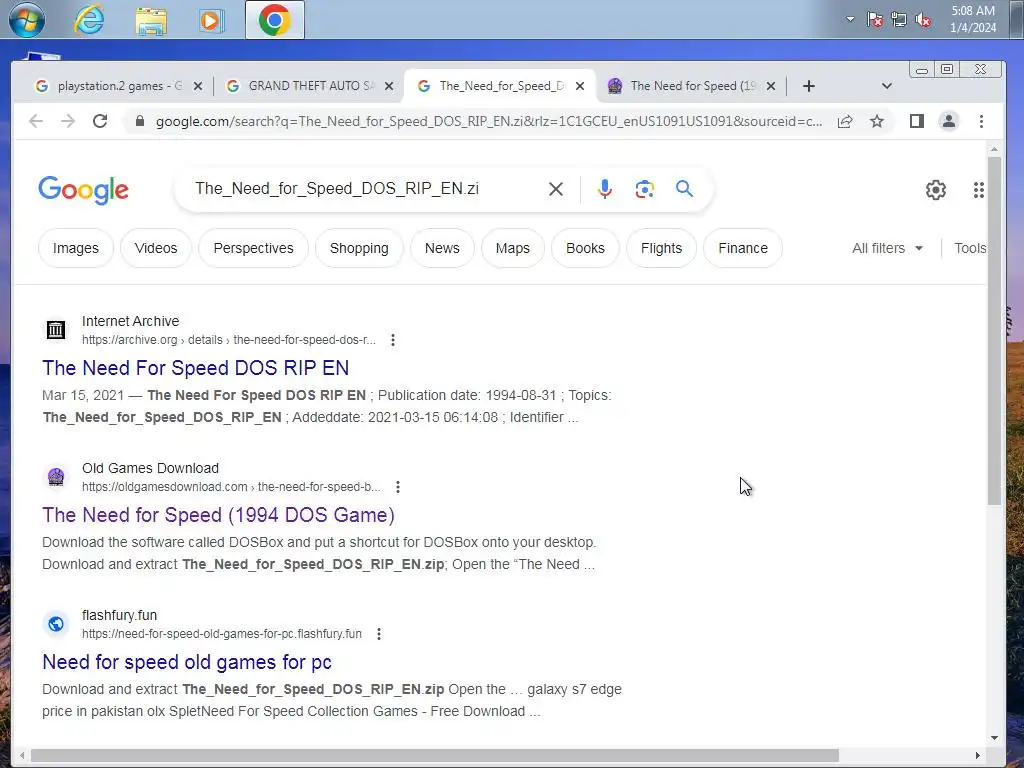Image resolution: width=1024 pixels, height=768 pixels.
Task: Open more options for Internet Archive result
Action: [392, 340]
